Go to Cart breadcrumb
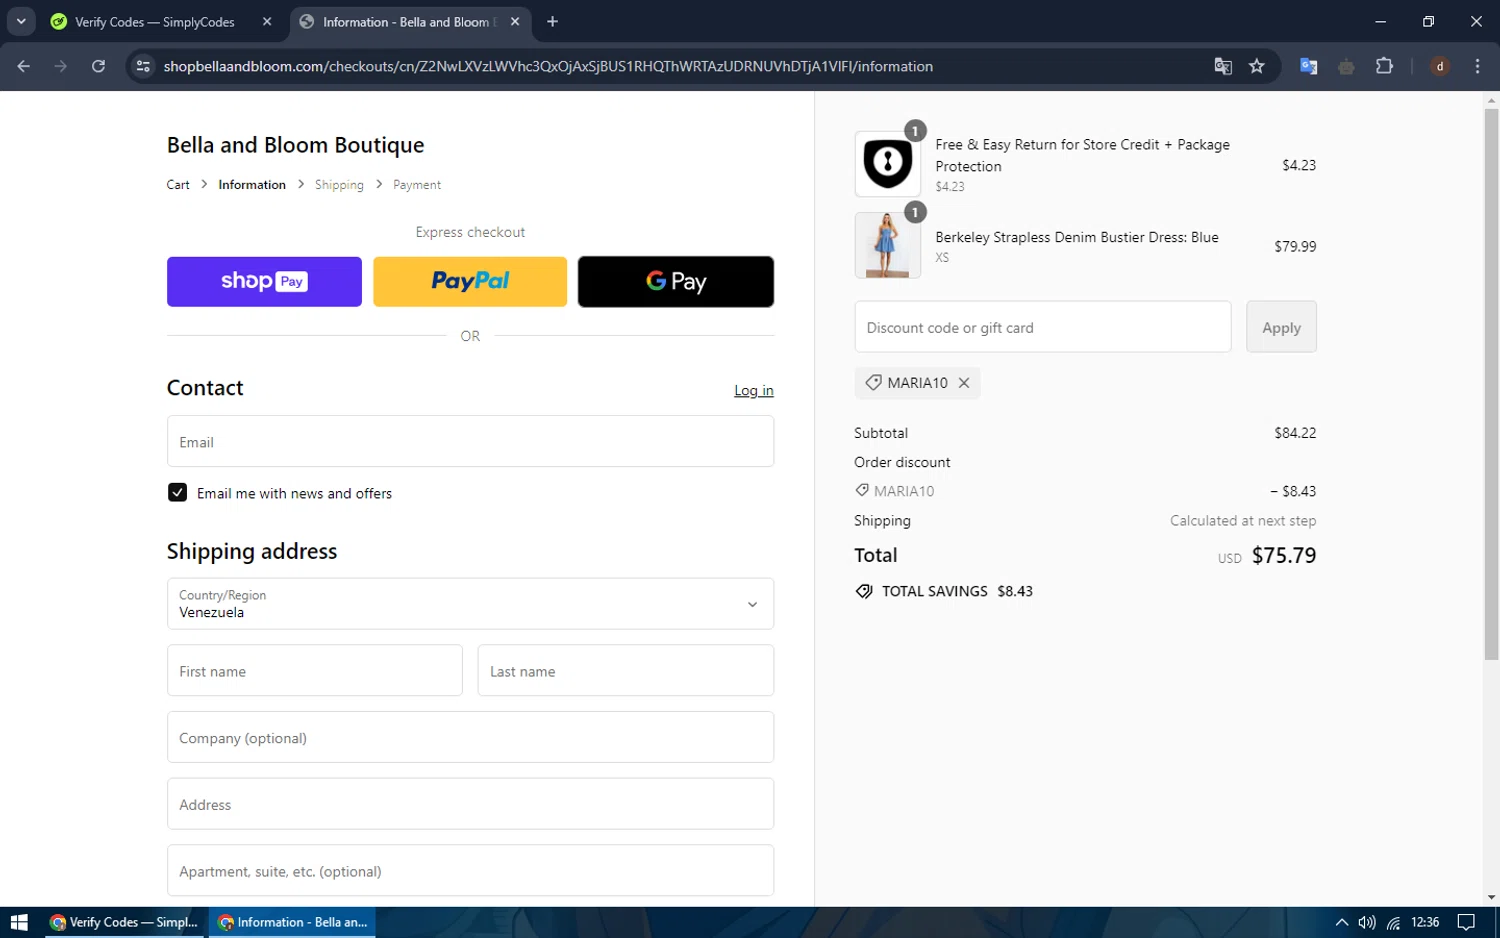Viewport: 1500px width, 938px height. tap(178, 185)
